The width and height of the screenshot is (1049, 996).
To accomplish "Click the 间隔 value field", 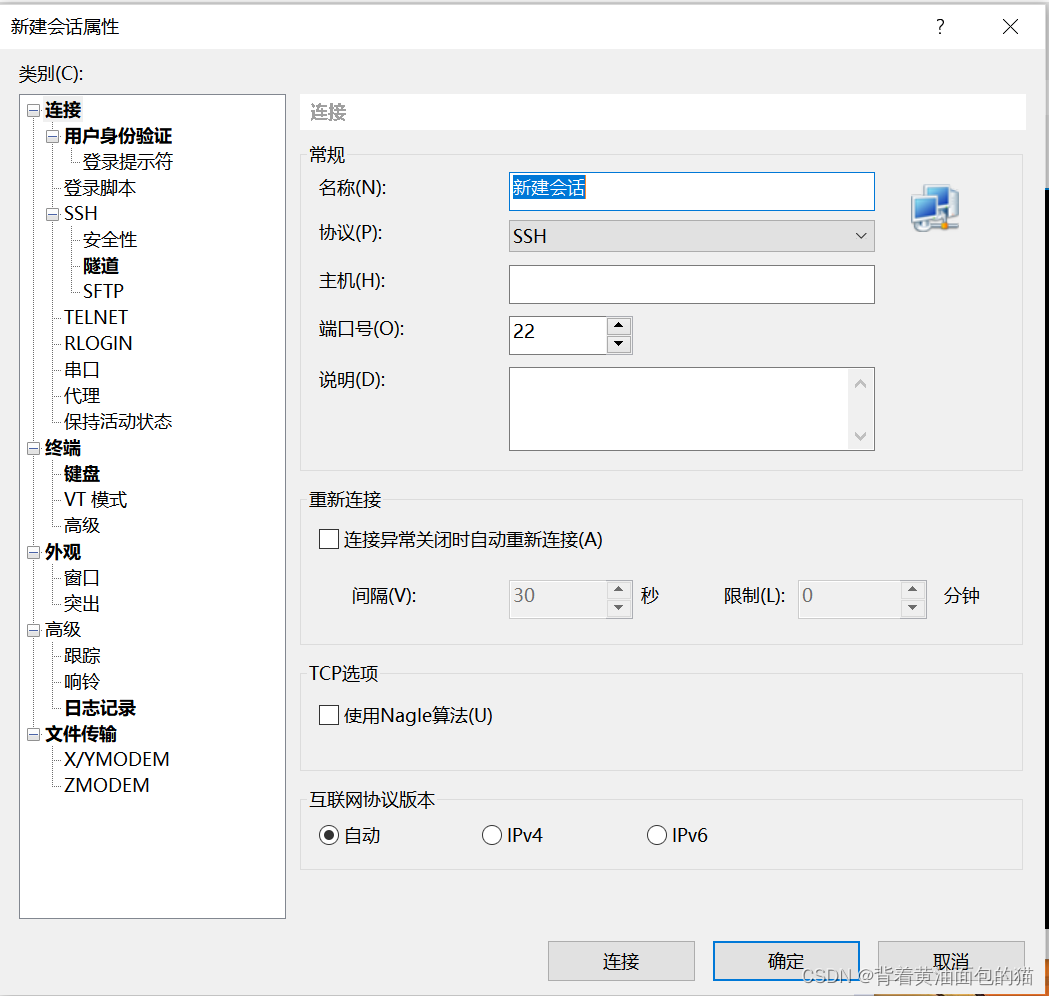I will [558, 599].
